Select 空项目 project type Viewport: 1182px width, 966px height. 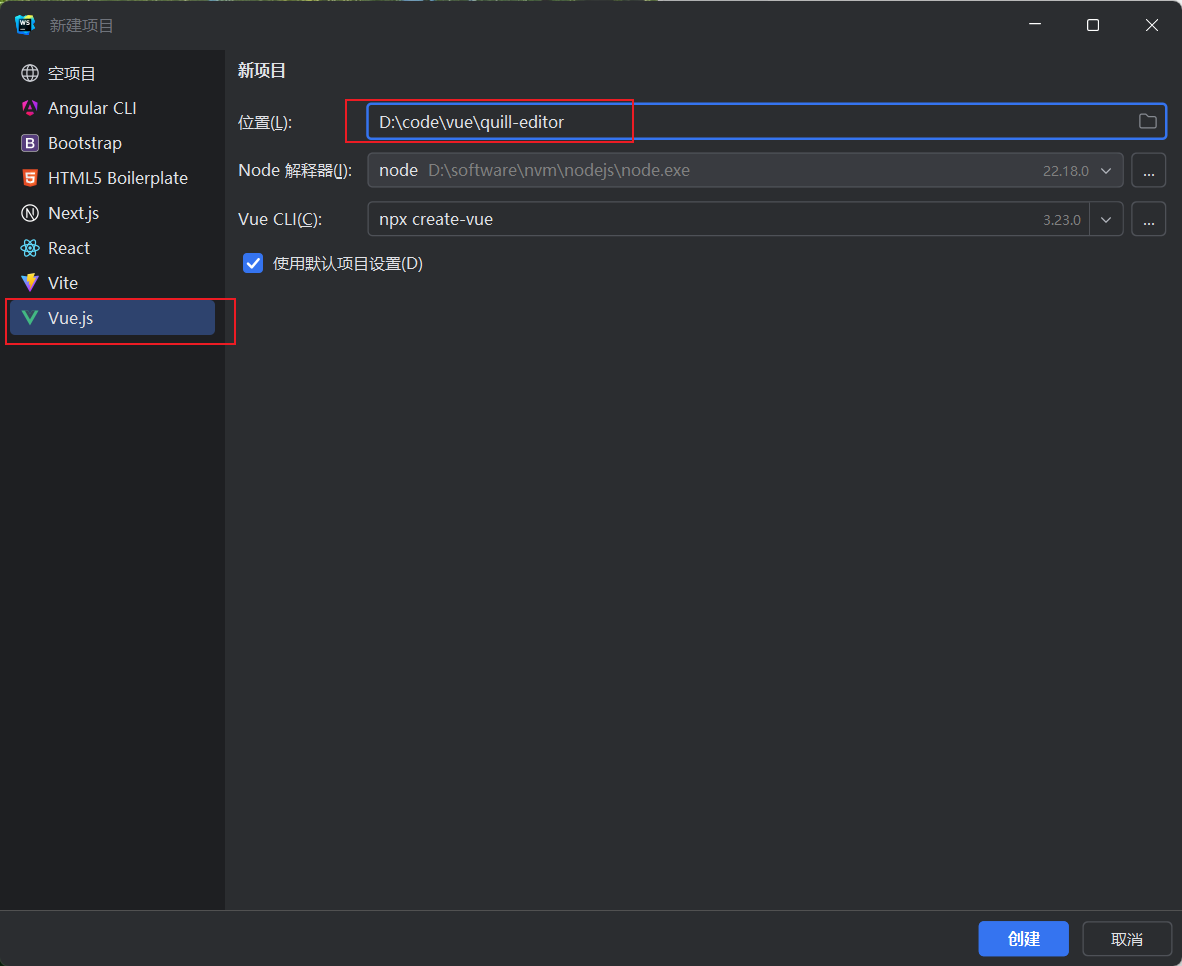click(x=112, y=73)
